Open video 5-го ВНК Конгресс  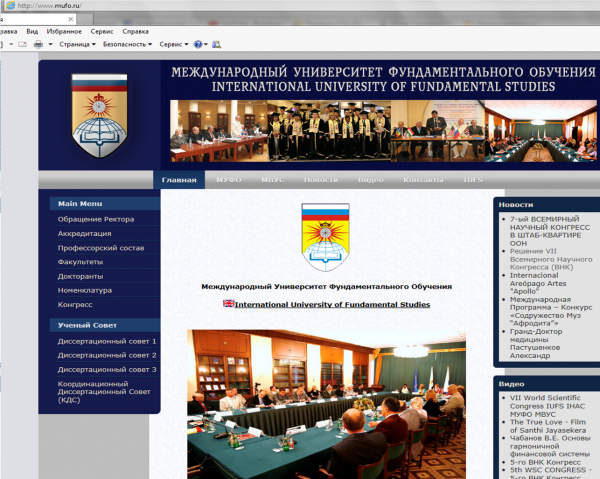click(x=545, y=462)
